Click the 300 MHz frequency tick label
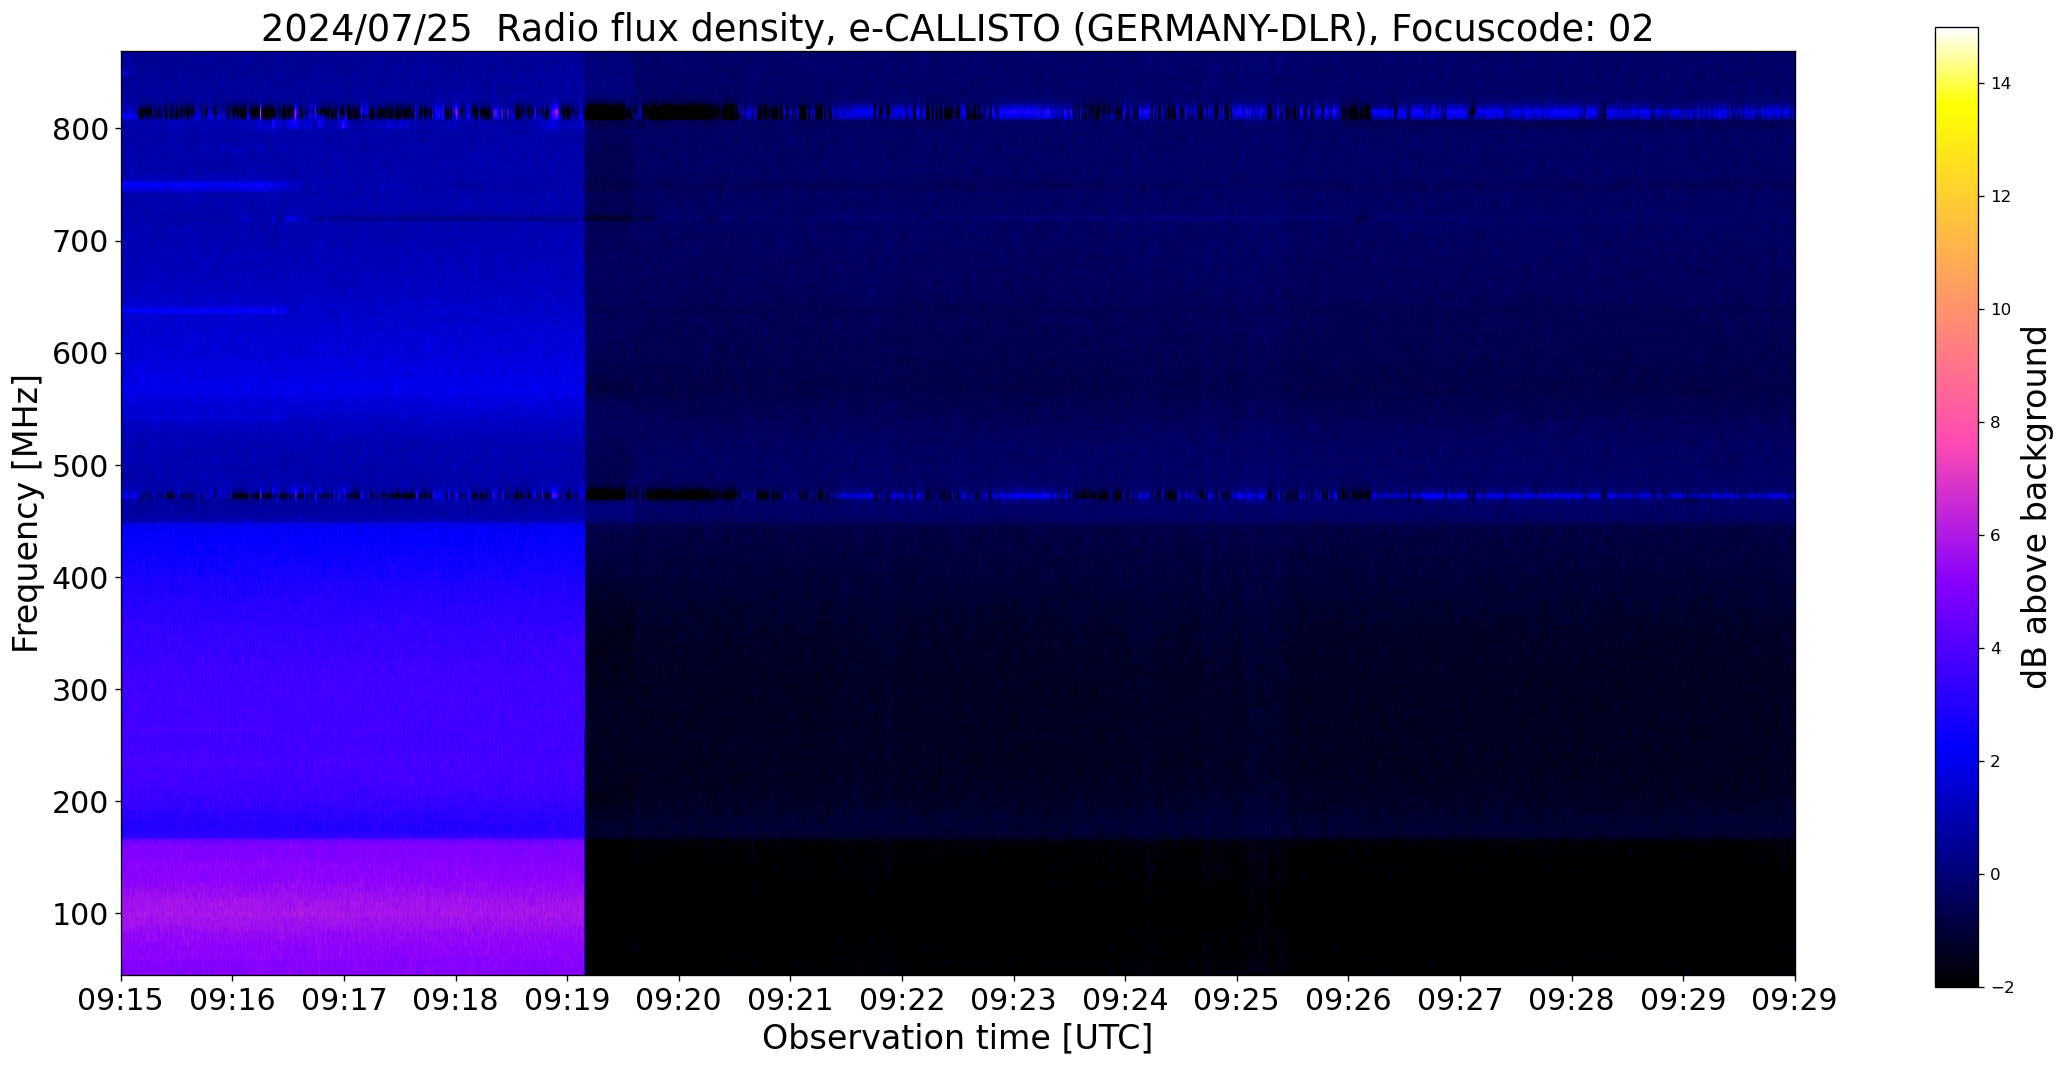 click(79, 689)
